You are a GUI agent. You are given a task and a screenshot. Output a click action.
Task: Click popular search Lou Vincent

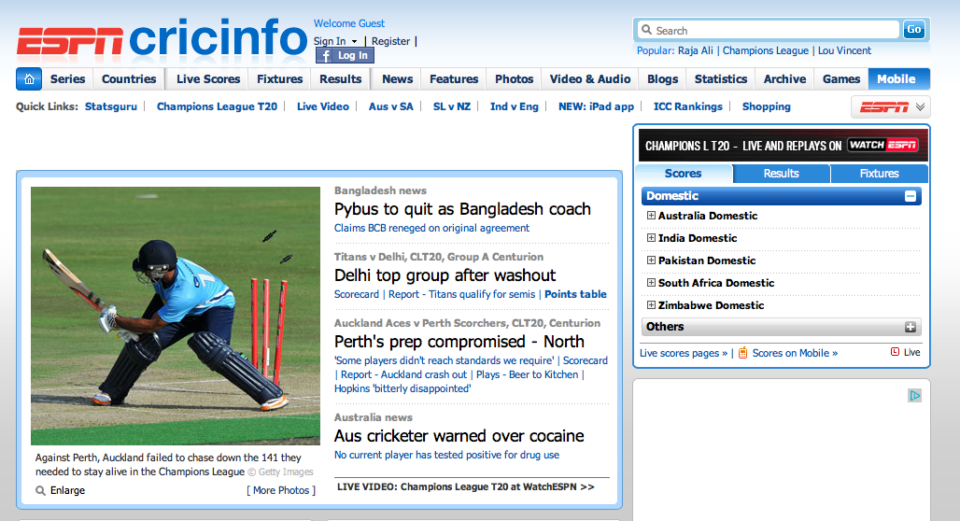tap(844, 51)
